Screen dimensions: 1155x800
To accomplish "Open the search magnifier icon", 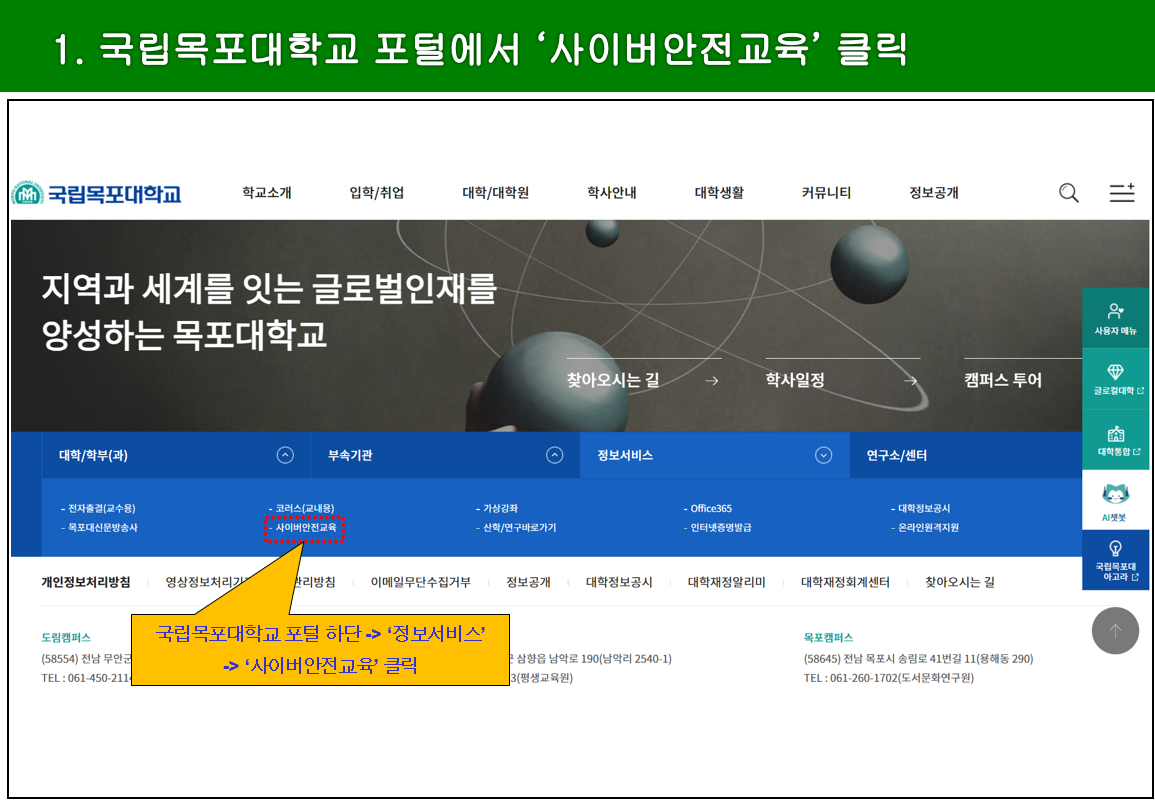I will pyautogui.click(x=1069, y=193).
